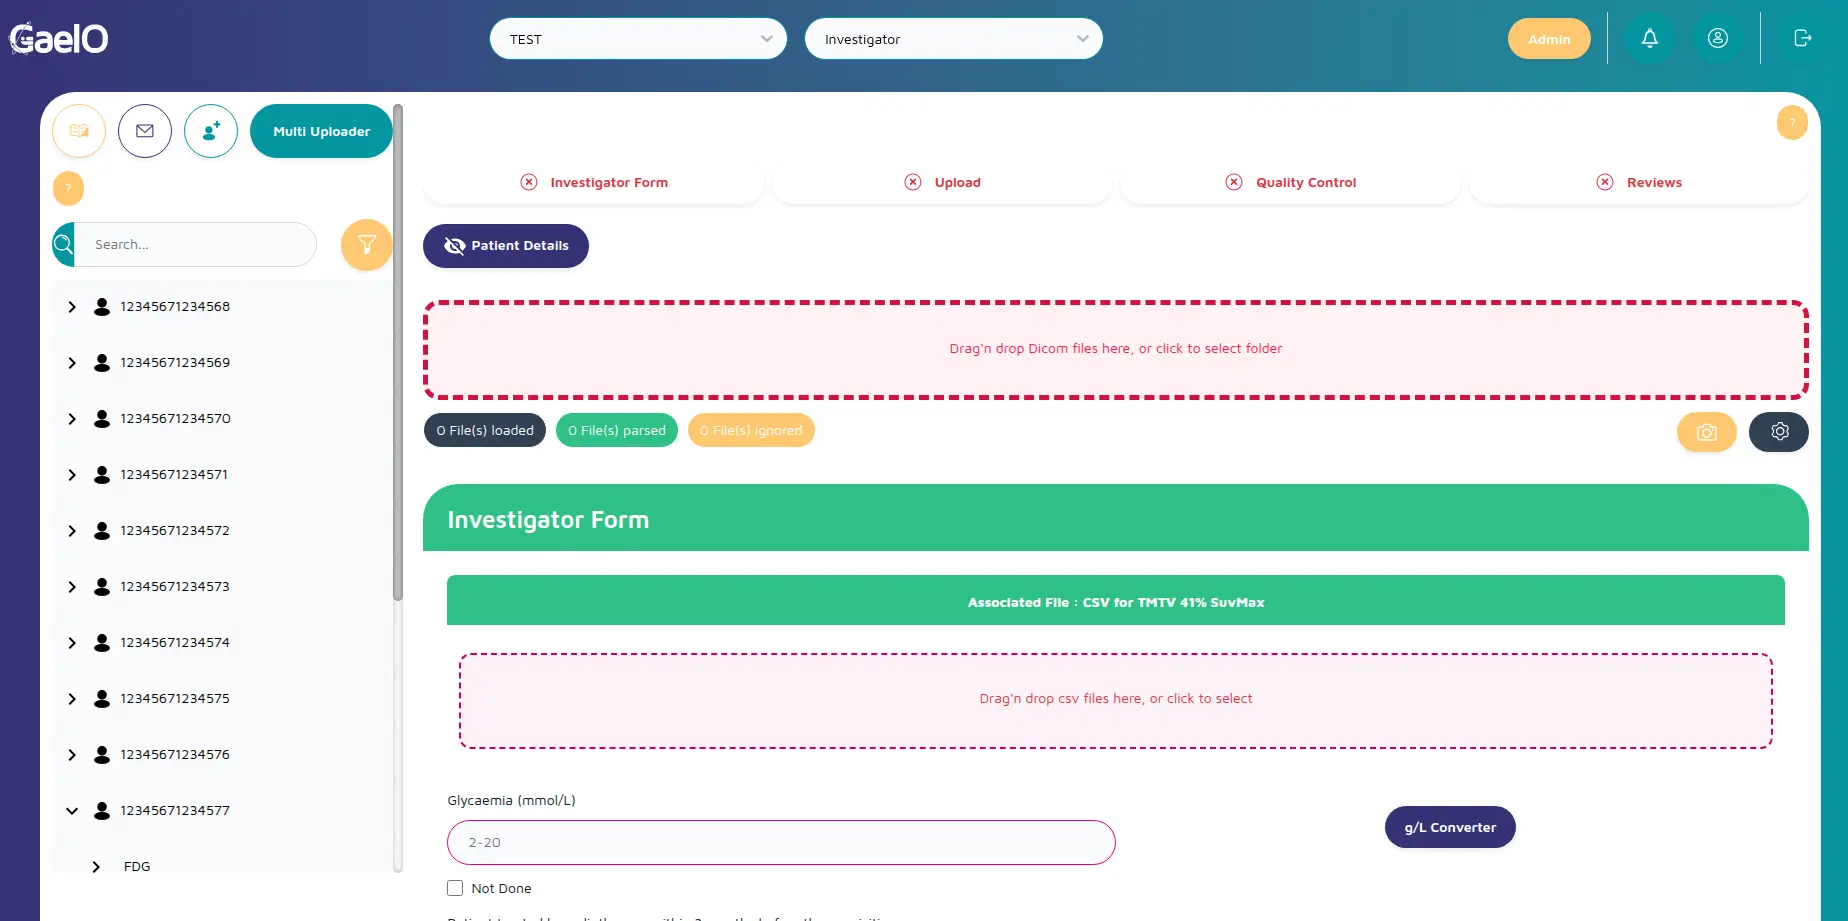The image size is (1848, 921).
Task: Open the g/L Converter
Action: pyautogui.click(x=1450, y=827)
